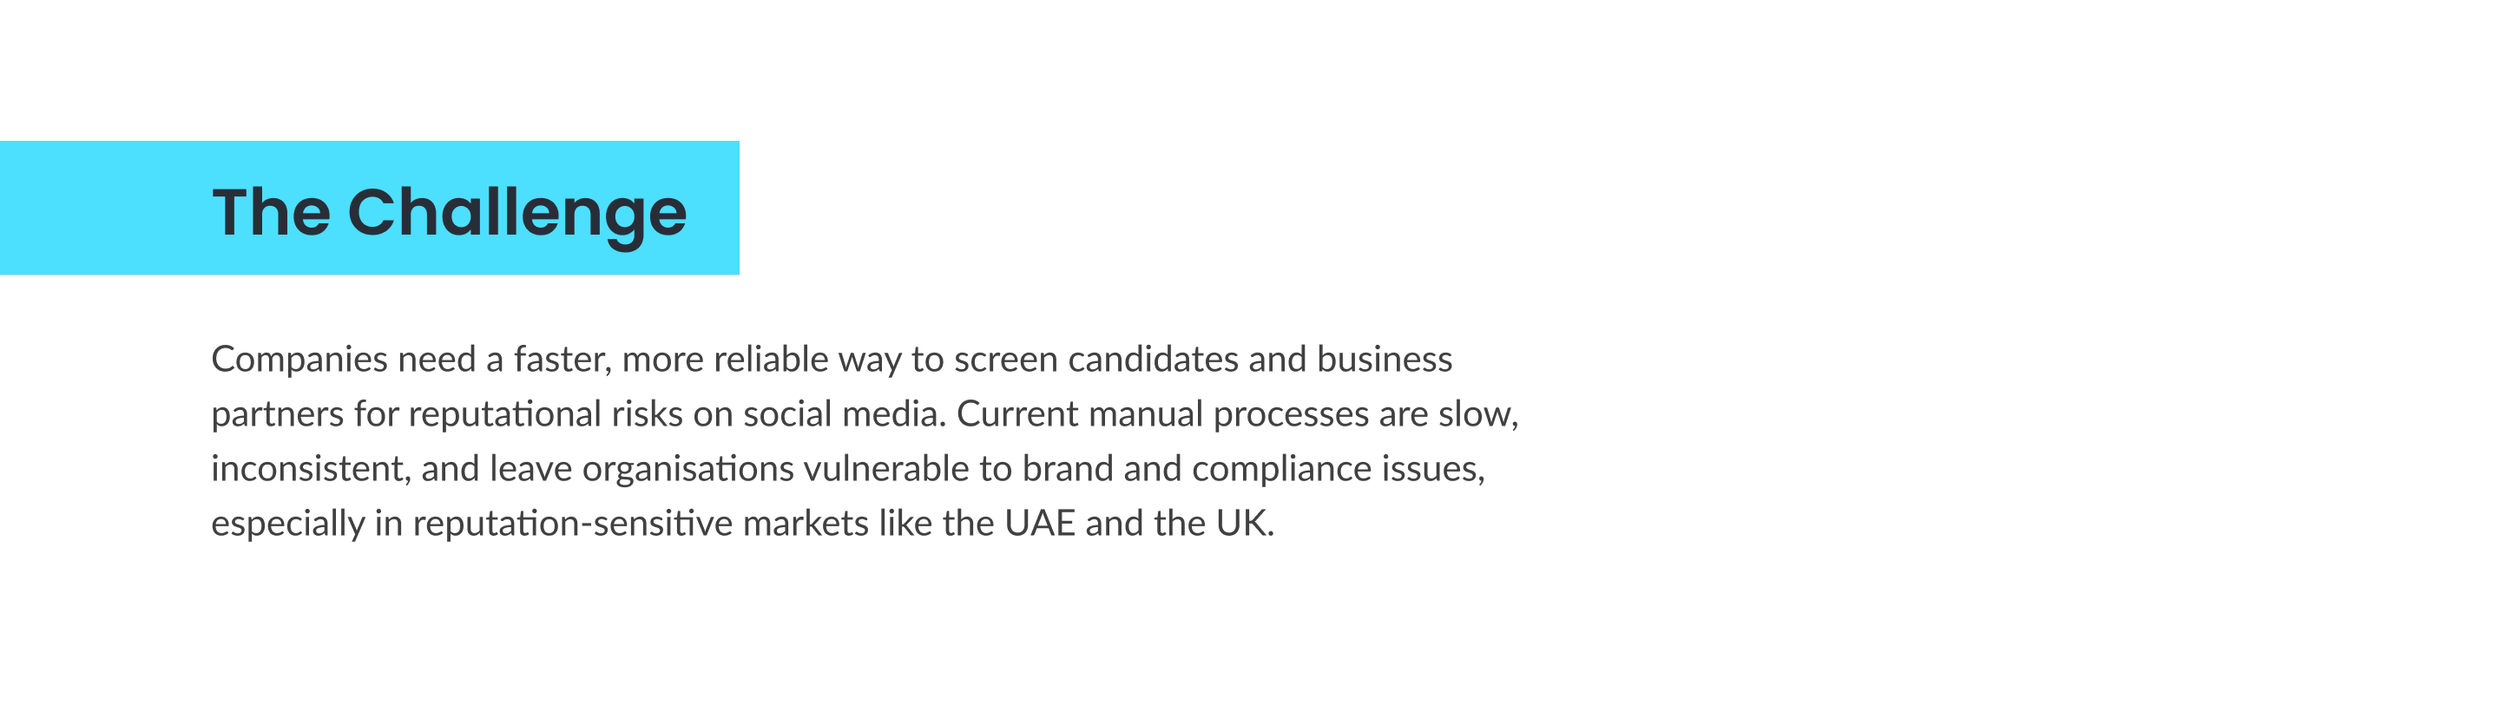Click the word "UAE" in last line

tap(1040, 524)
